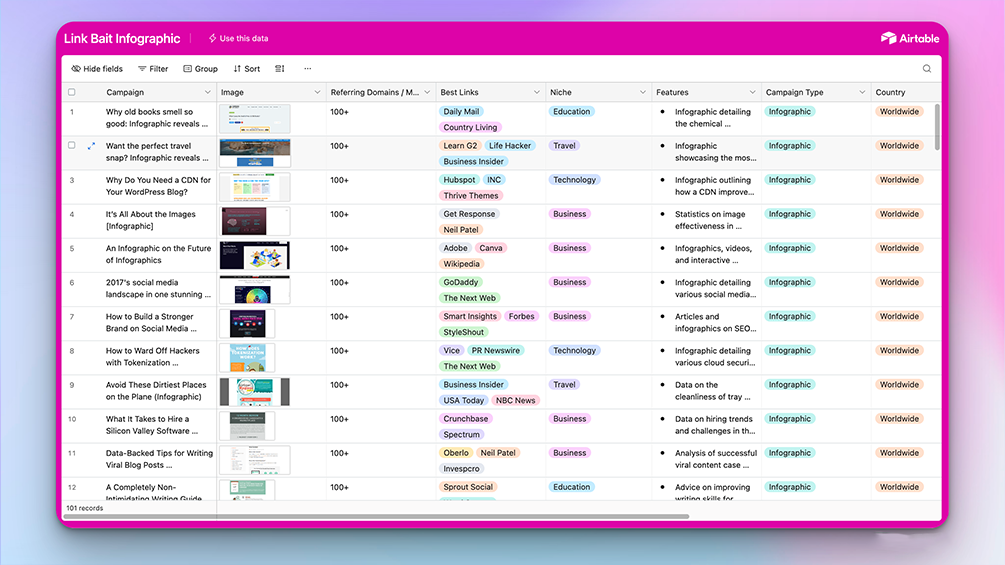Click the Forbes tag

point(521,316)
